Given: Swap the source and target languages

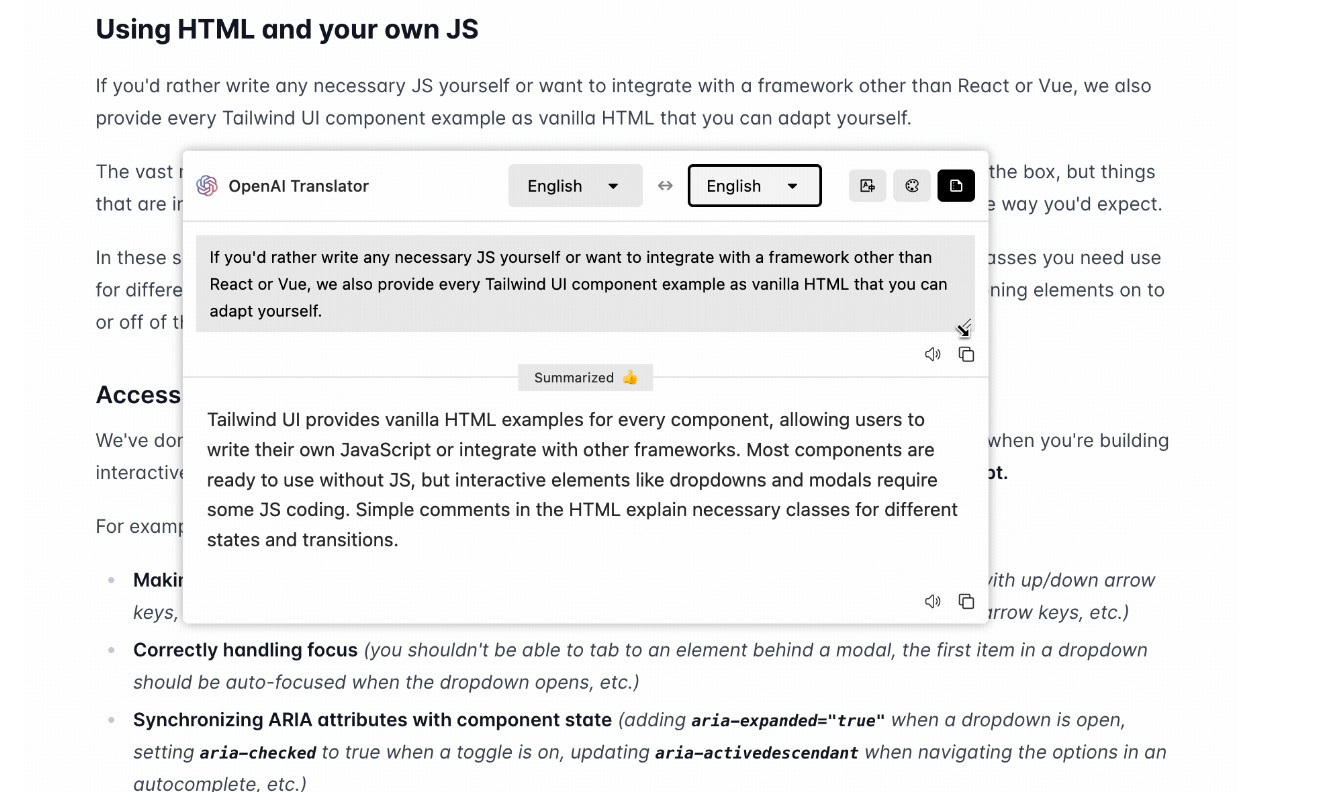Looking at the screenshot, I should [x=665, y=186].
